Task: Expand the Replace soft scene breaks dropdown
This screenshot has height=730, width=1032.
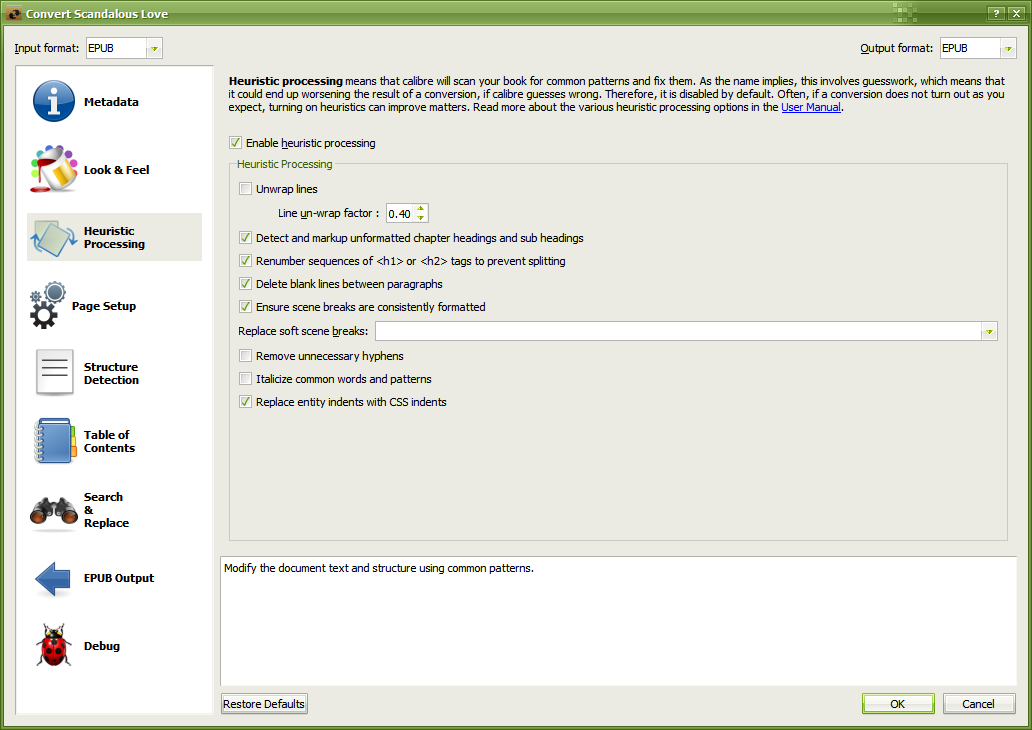Action: [x=988, y=332]
